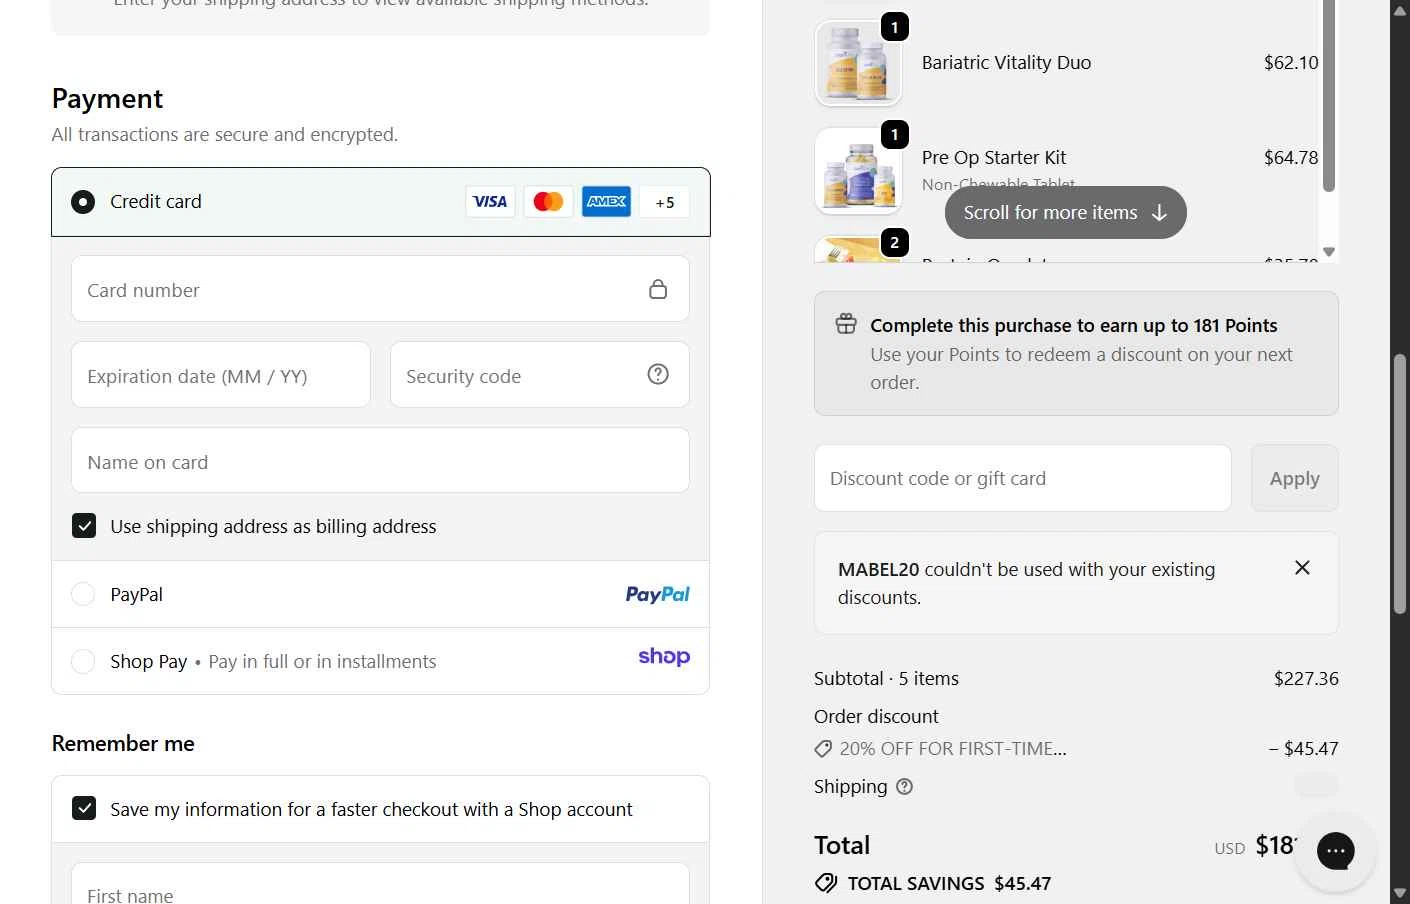
Task: Click the quantity badge 1 on Pre Op Starter Kit
Action: tap(895, 134)
